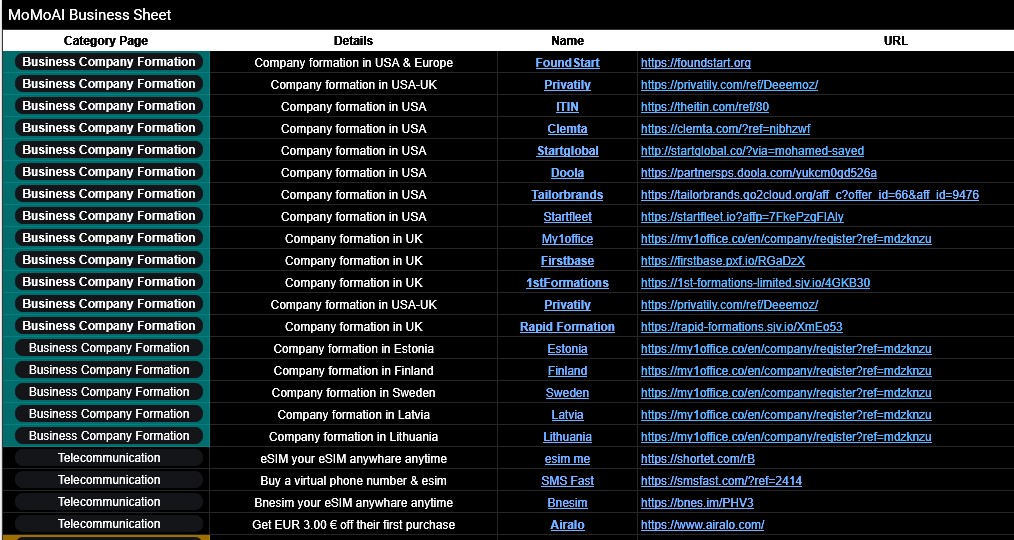Viewport: 1014px width, 540px height.
Task: Follow the Tailorbrands name link
Action: tap(567, 195)
